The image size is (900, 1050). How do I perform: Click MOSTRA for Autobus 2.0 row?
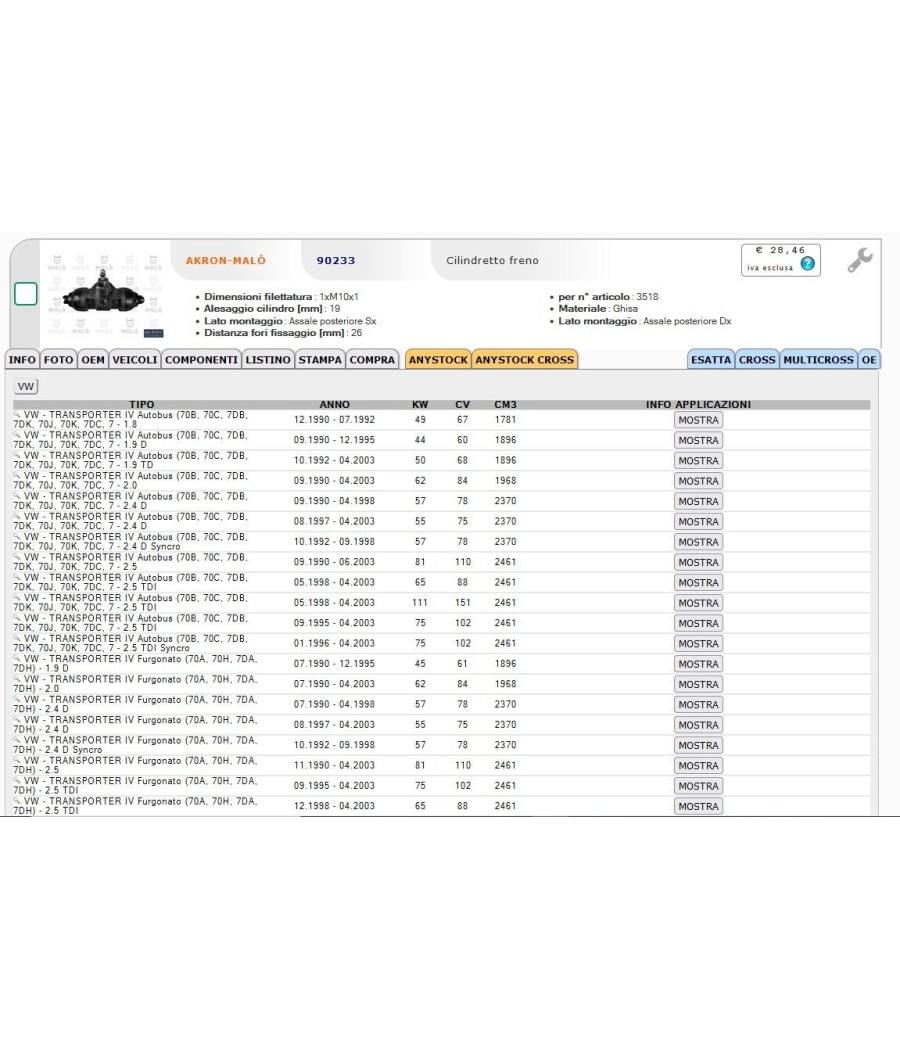coord(698,481)
